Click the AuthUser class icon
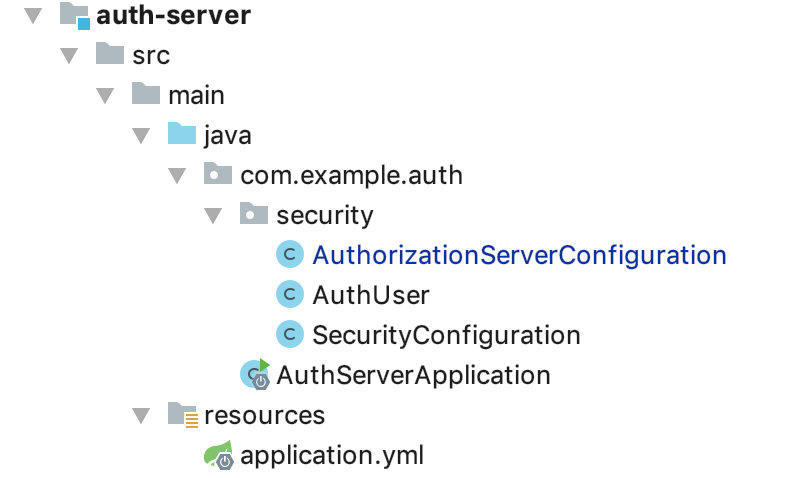 289,295
